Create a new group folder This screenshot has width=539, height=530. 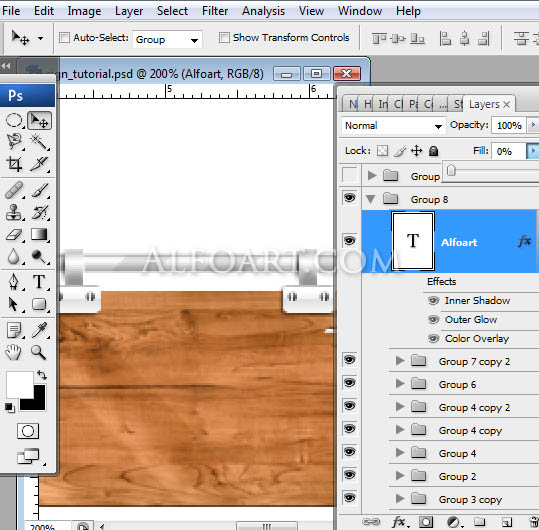480,522
